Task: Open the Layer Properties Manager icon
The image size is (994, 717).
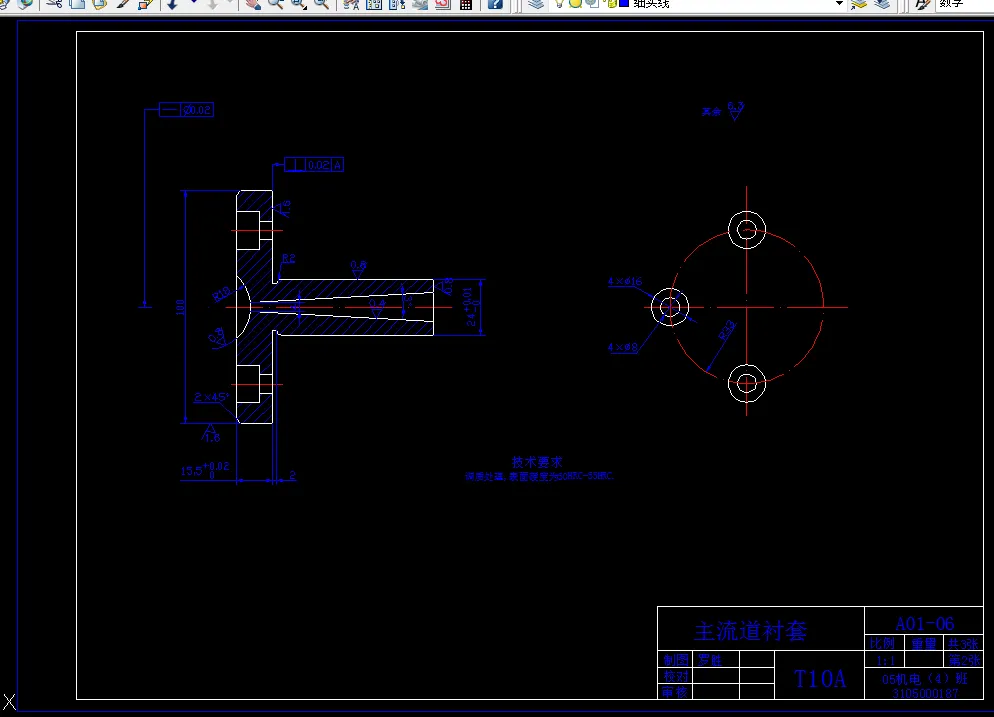Action: (x=536, y=4)
